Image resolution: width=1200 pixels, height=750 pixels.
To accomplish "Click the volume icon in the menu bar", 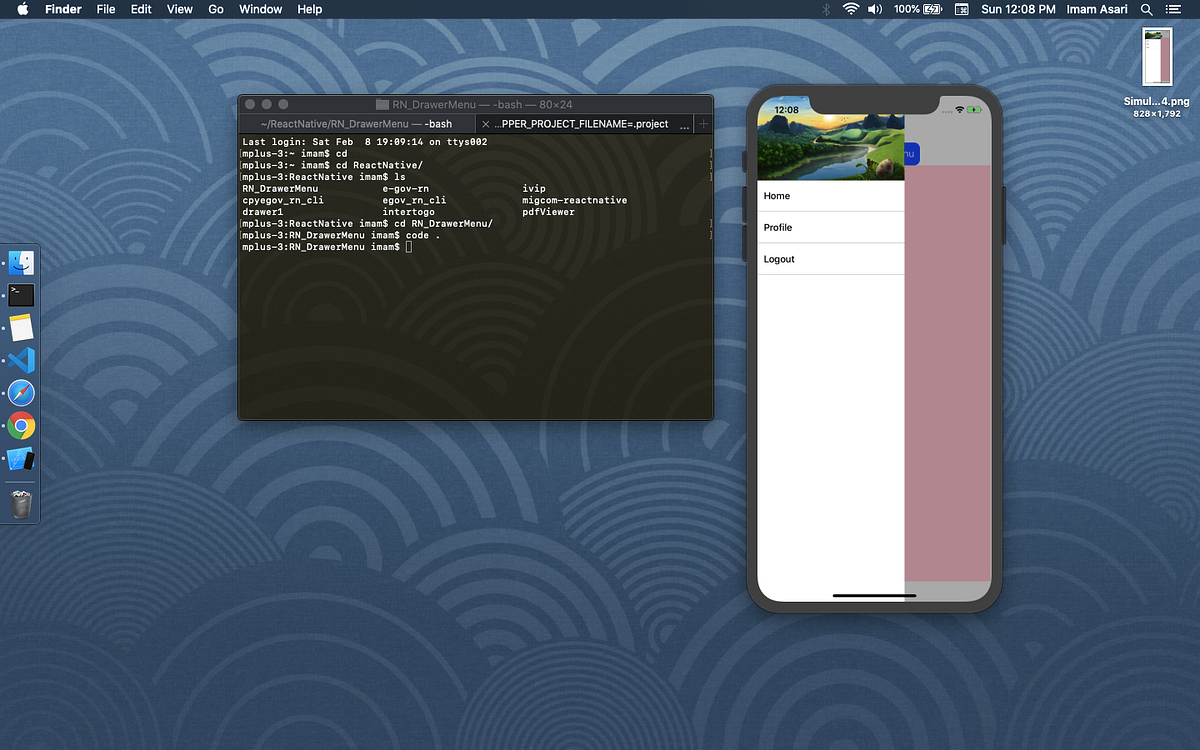I will click(x=874, y=9).
